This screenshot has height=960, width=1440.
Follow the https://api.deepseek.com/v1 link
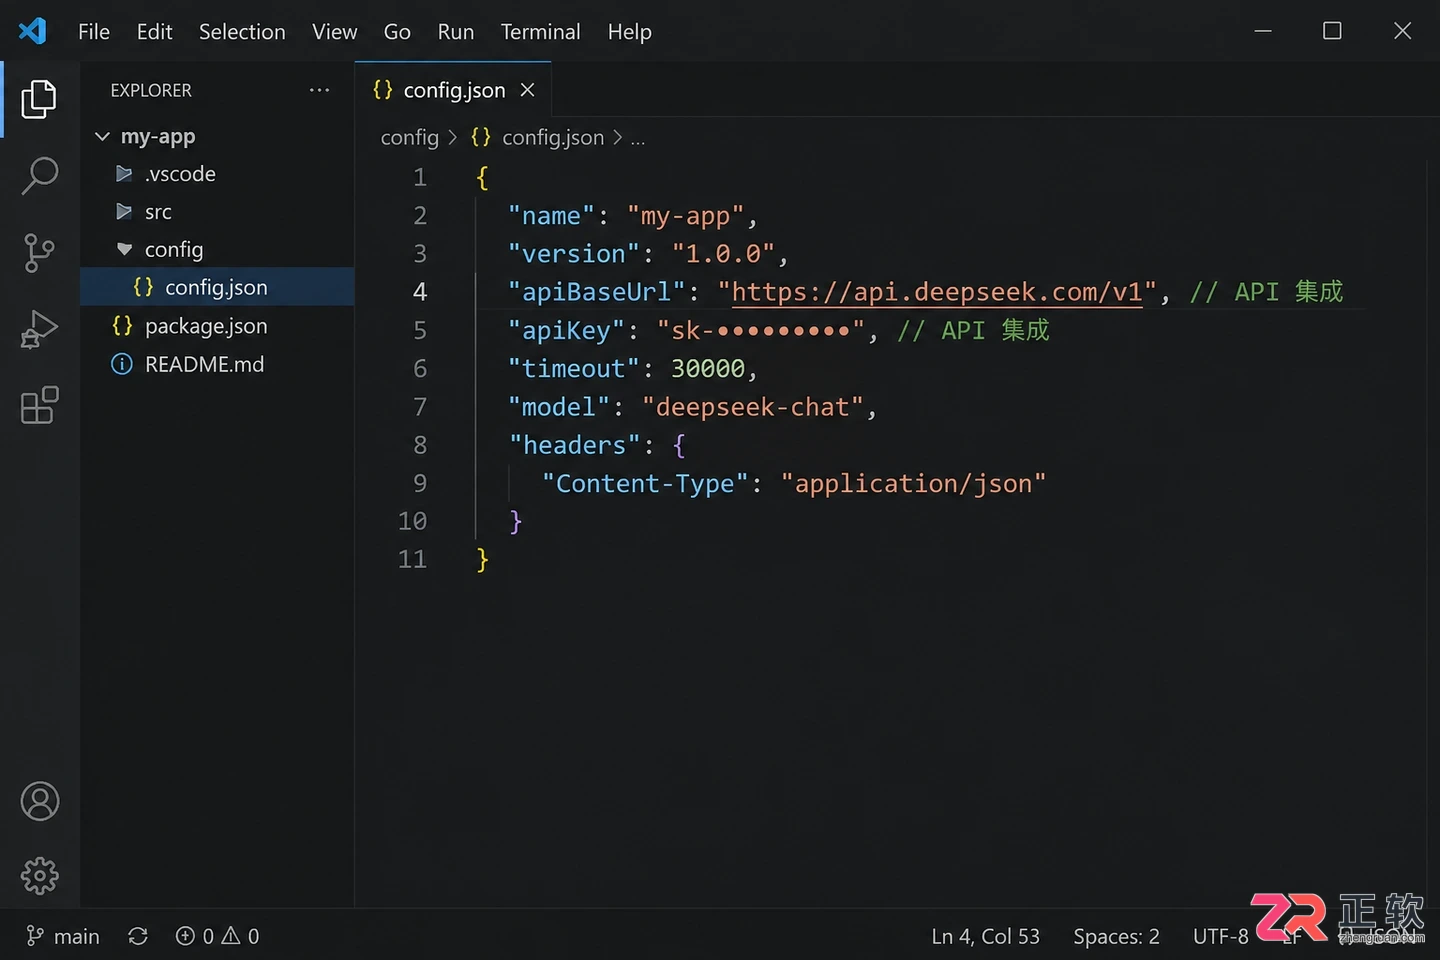point(937,292)
